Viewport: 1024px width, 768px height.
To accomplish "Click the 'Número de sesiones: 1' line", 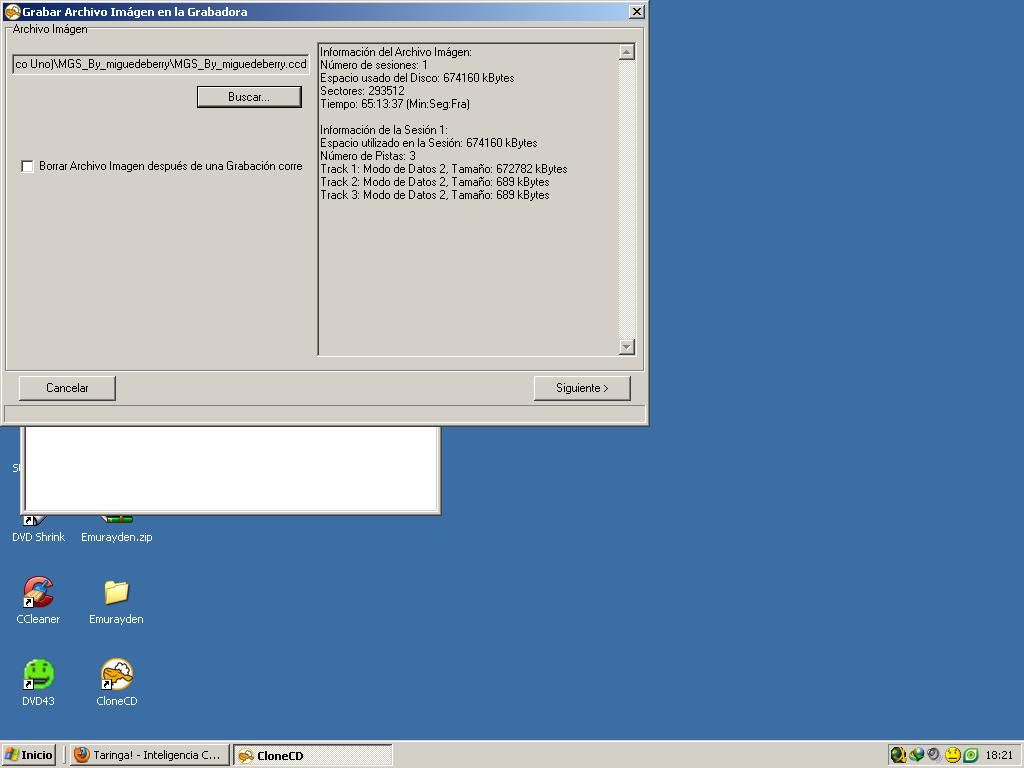I will (374, 65).
